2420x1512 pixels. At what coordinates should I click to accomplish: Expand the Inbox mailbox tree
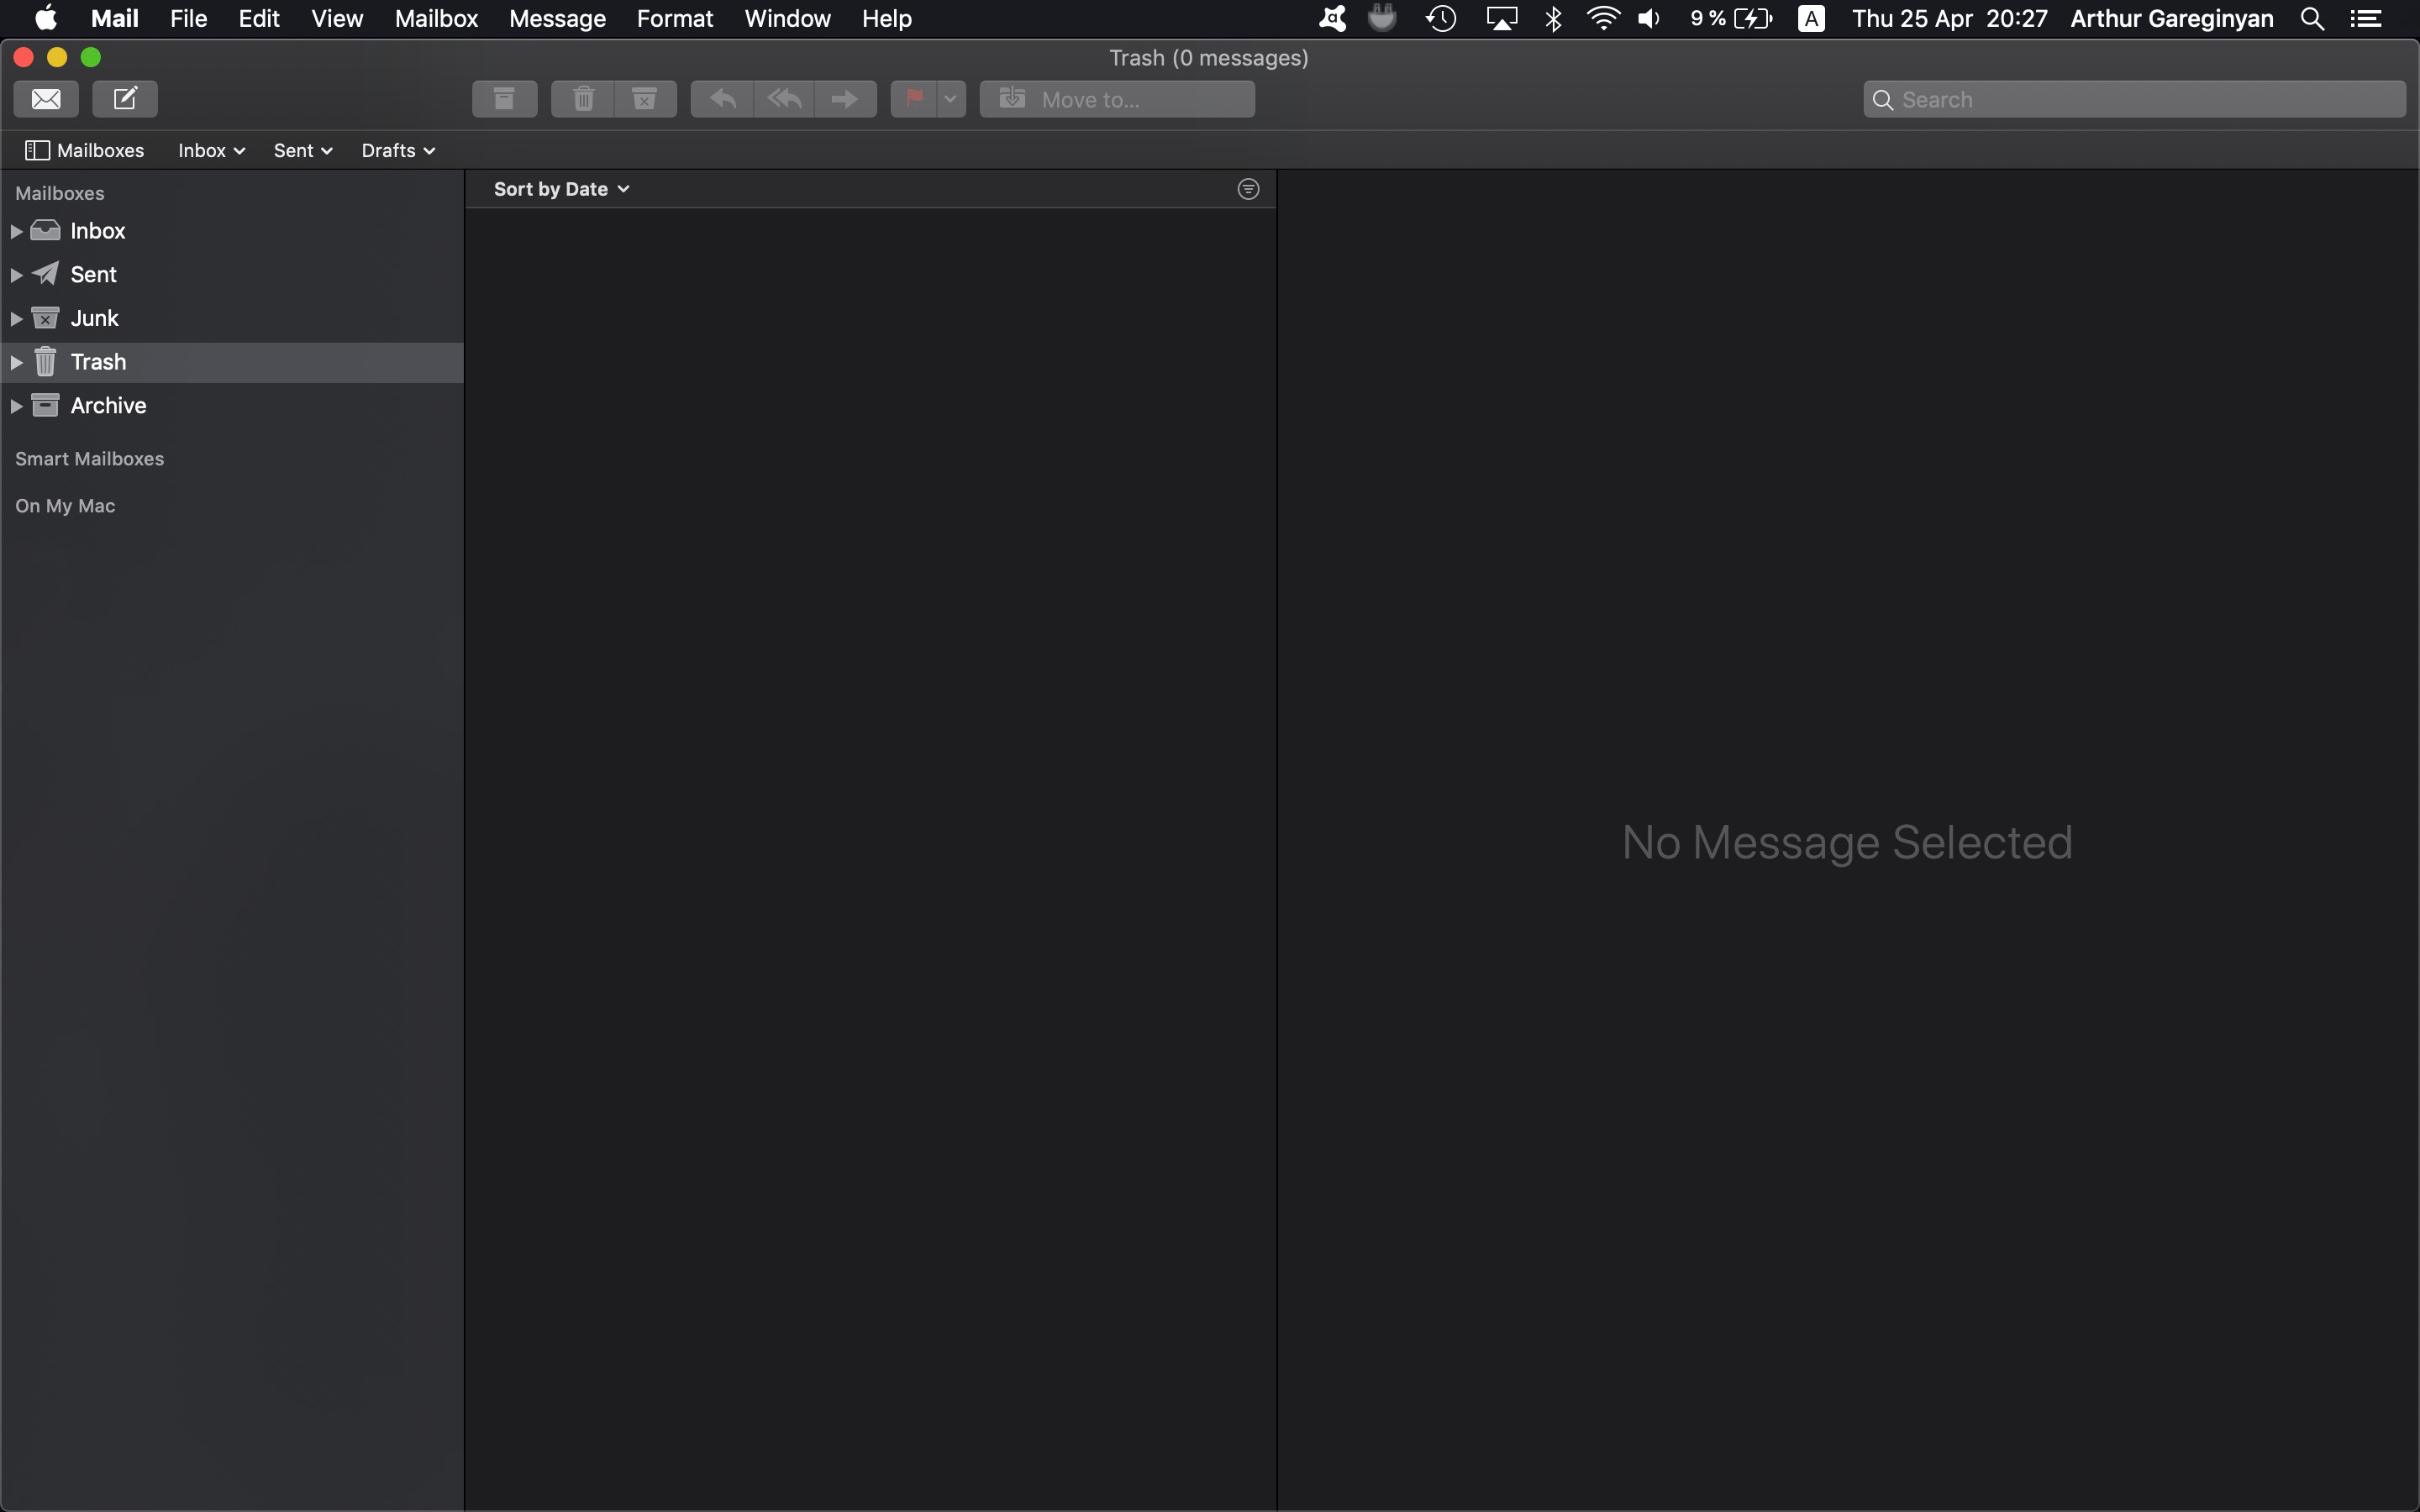[x=16, y=228]
